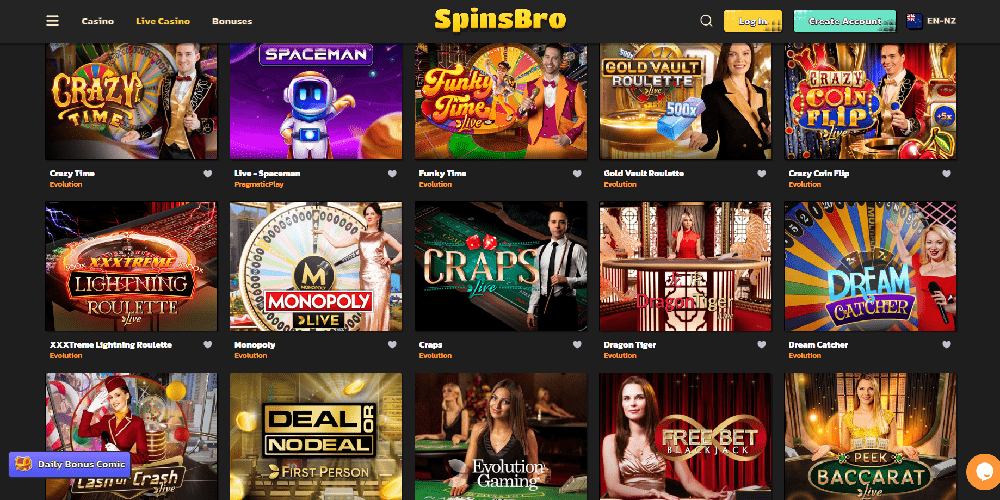The height and width of the screenshot is (500, 1000).
Task: Click the search magnifier icon
Action: (x=706, y=21)
